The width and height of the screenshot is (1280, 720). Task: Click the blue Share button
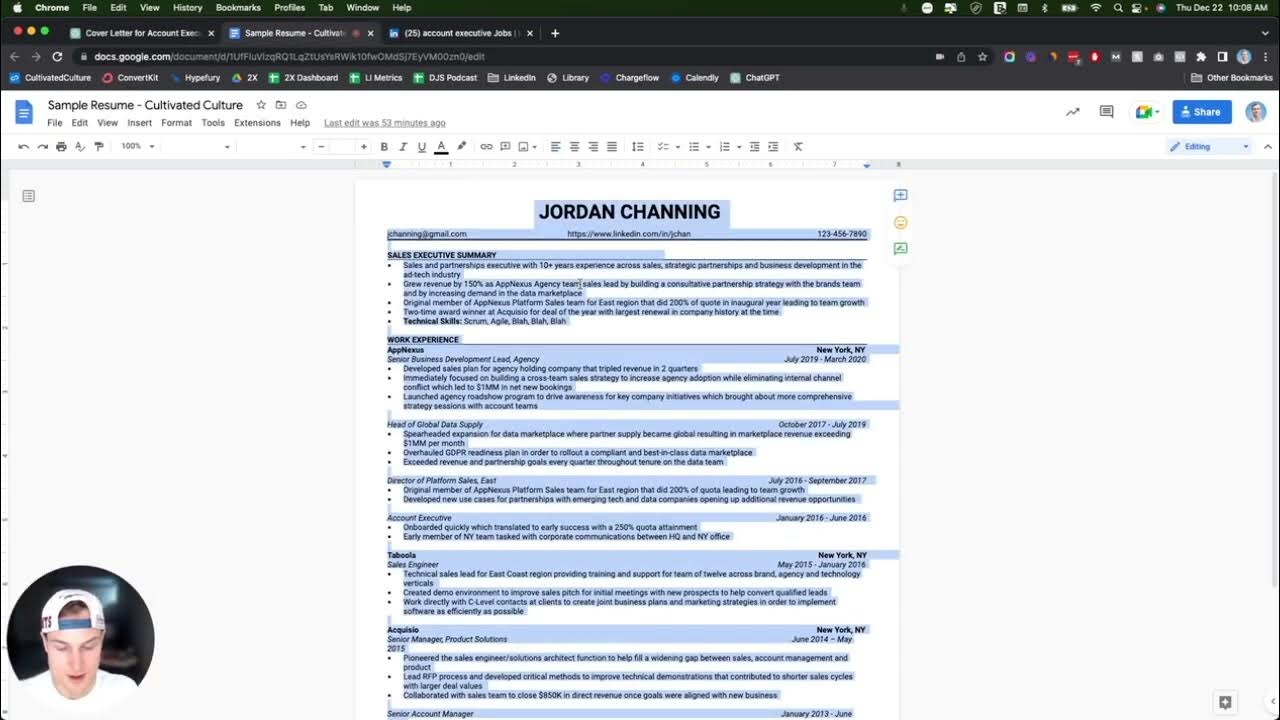click(1202, 112)
